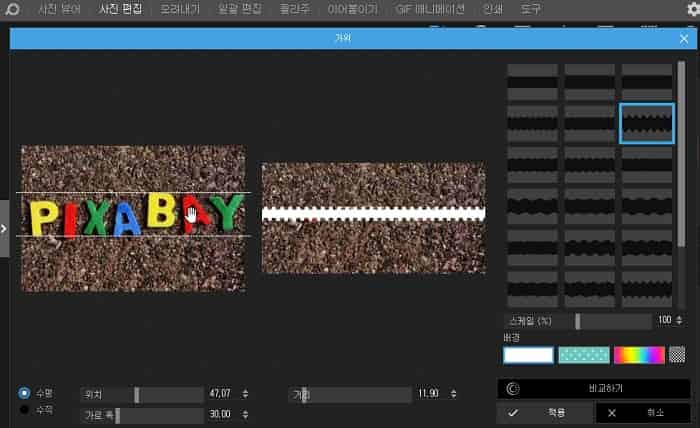Choose the teal polka-dot pattern swatch
Screen dimensions: 700x428
pos(584,356)
